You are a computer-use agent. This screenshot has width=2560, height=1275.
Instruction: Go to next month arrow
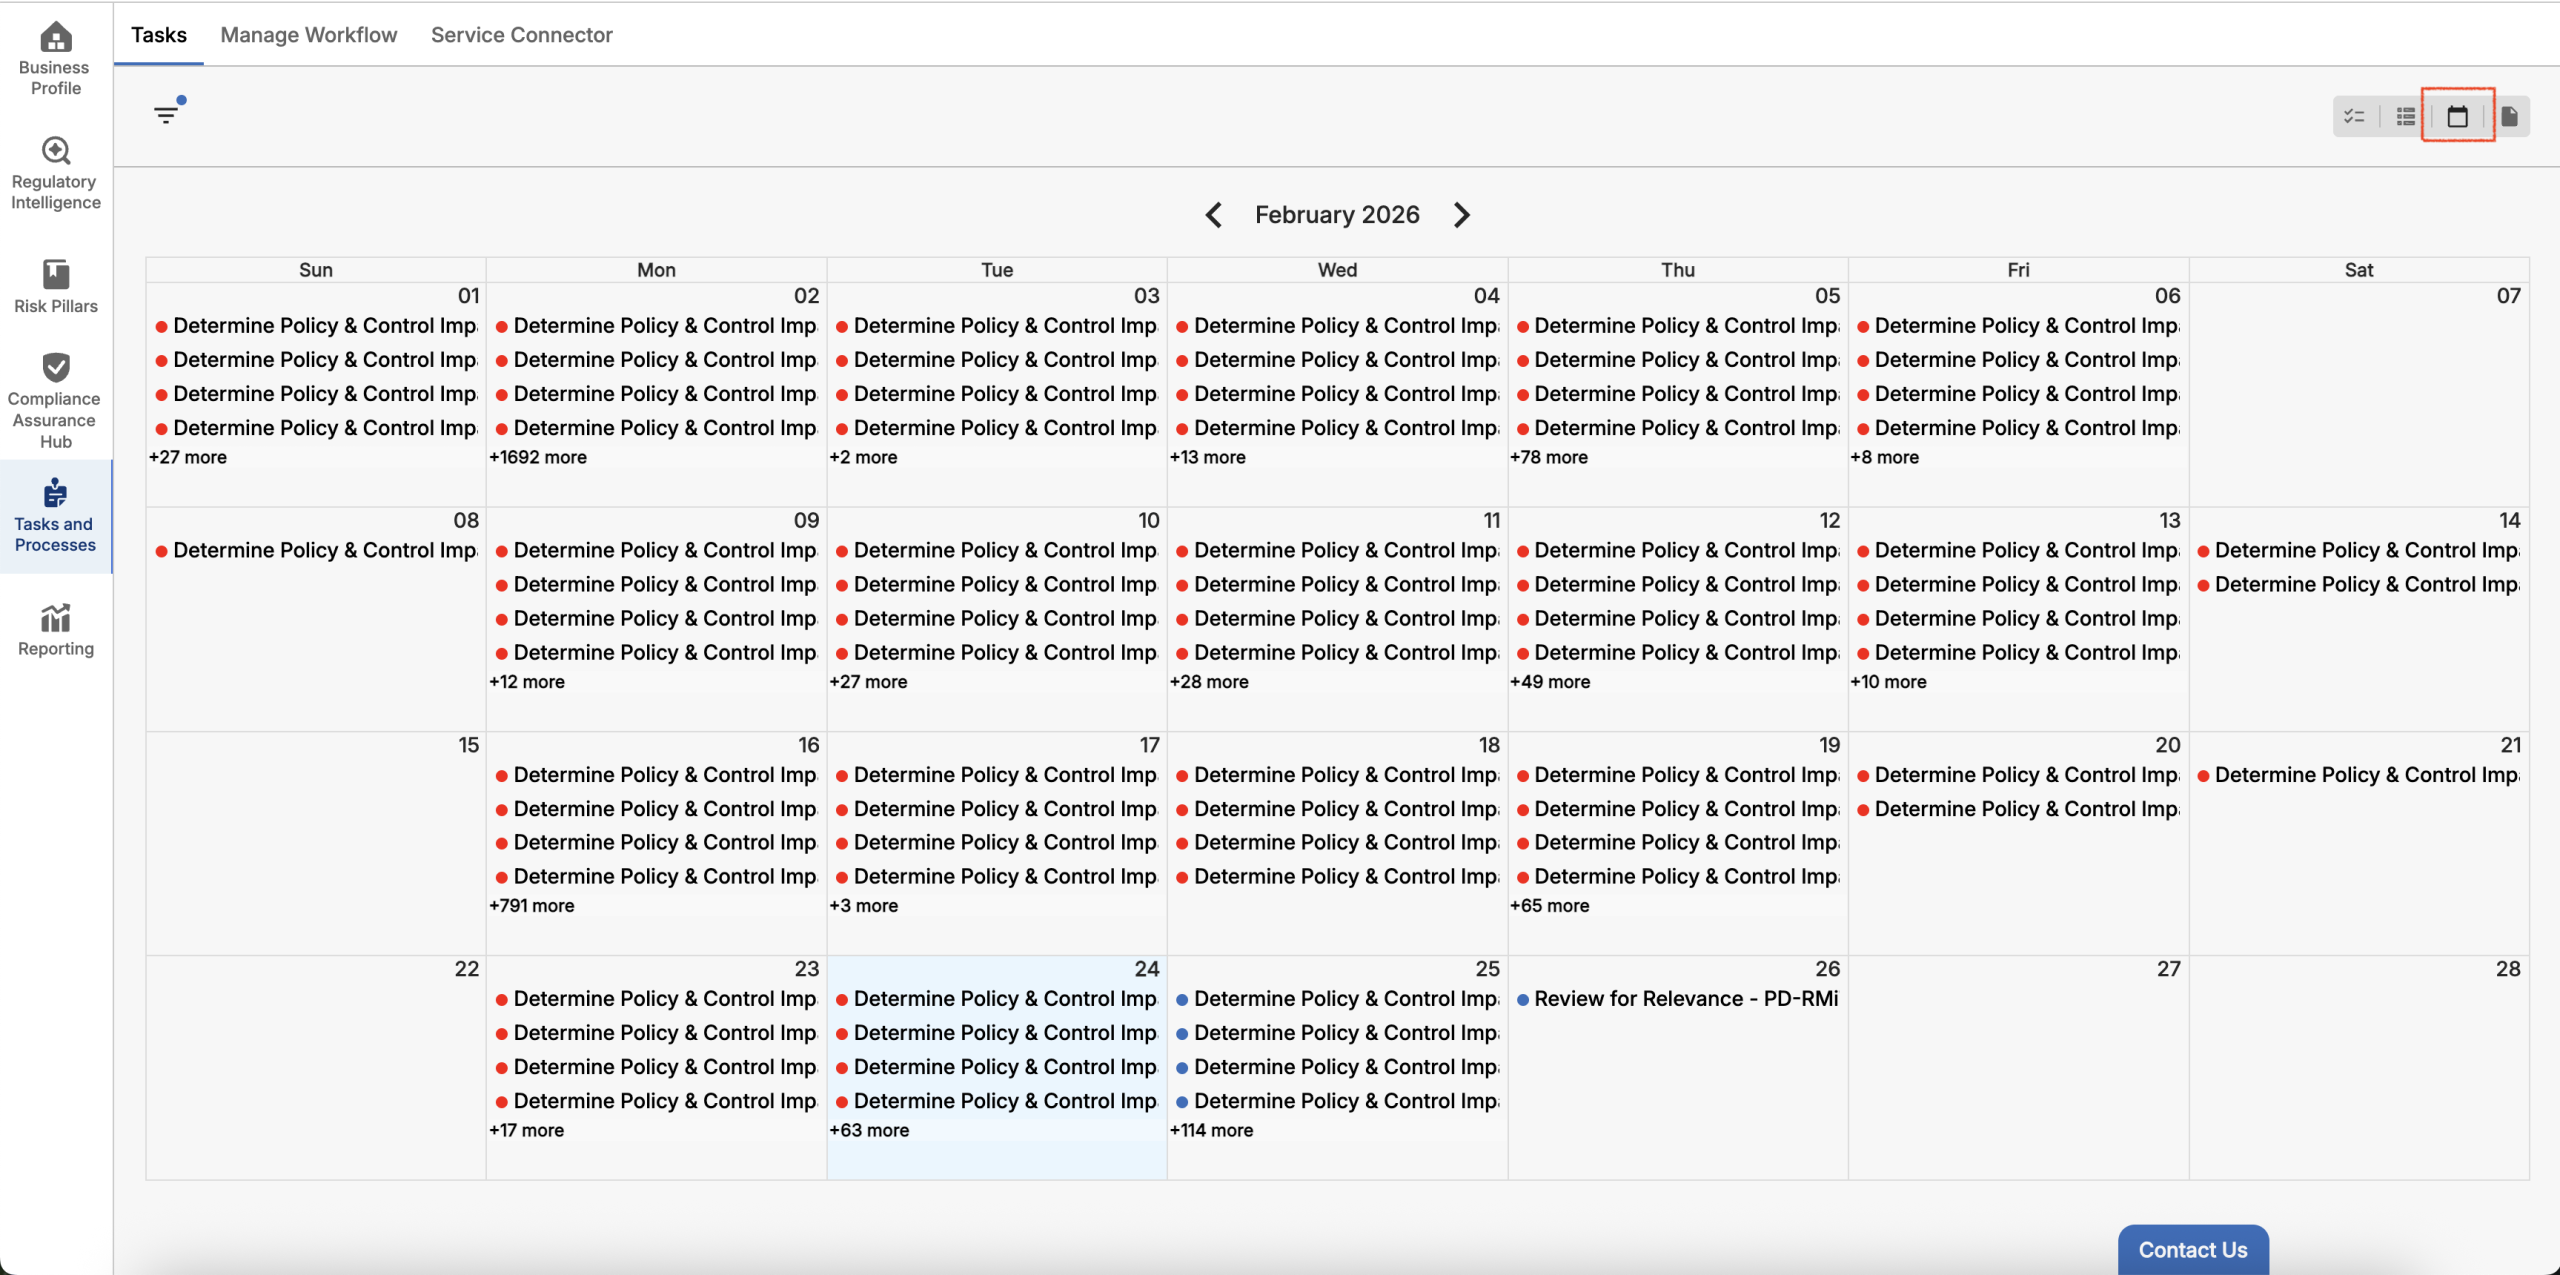coord(1461,215)
